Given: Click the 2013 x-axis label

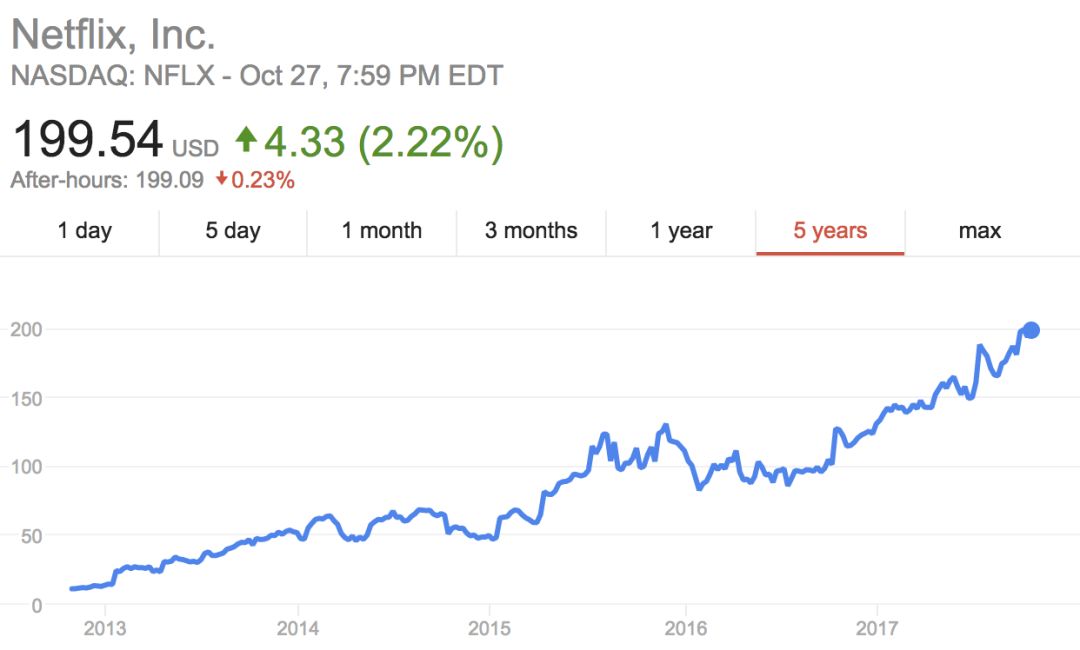Looking at the screenshot, I should (105, 628).
